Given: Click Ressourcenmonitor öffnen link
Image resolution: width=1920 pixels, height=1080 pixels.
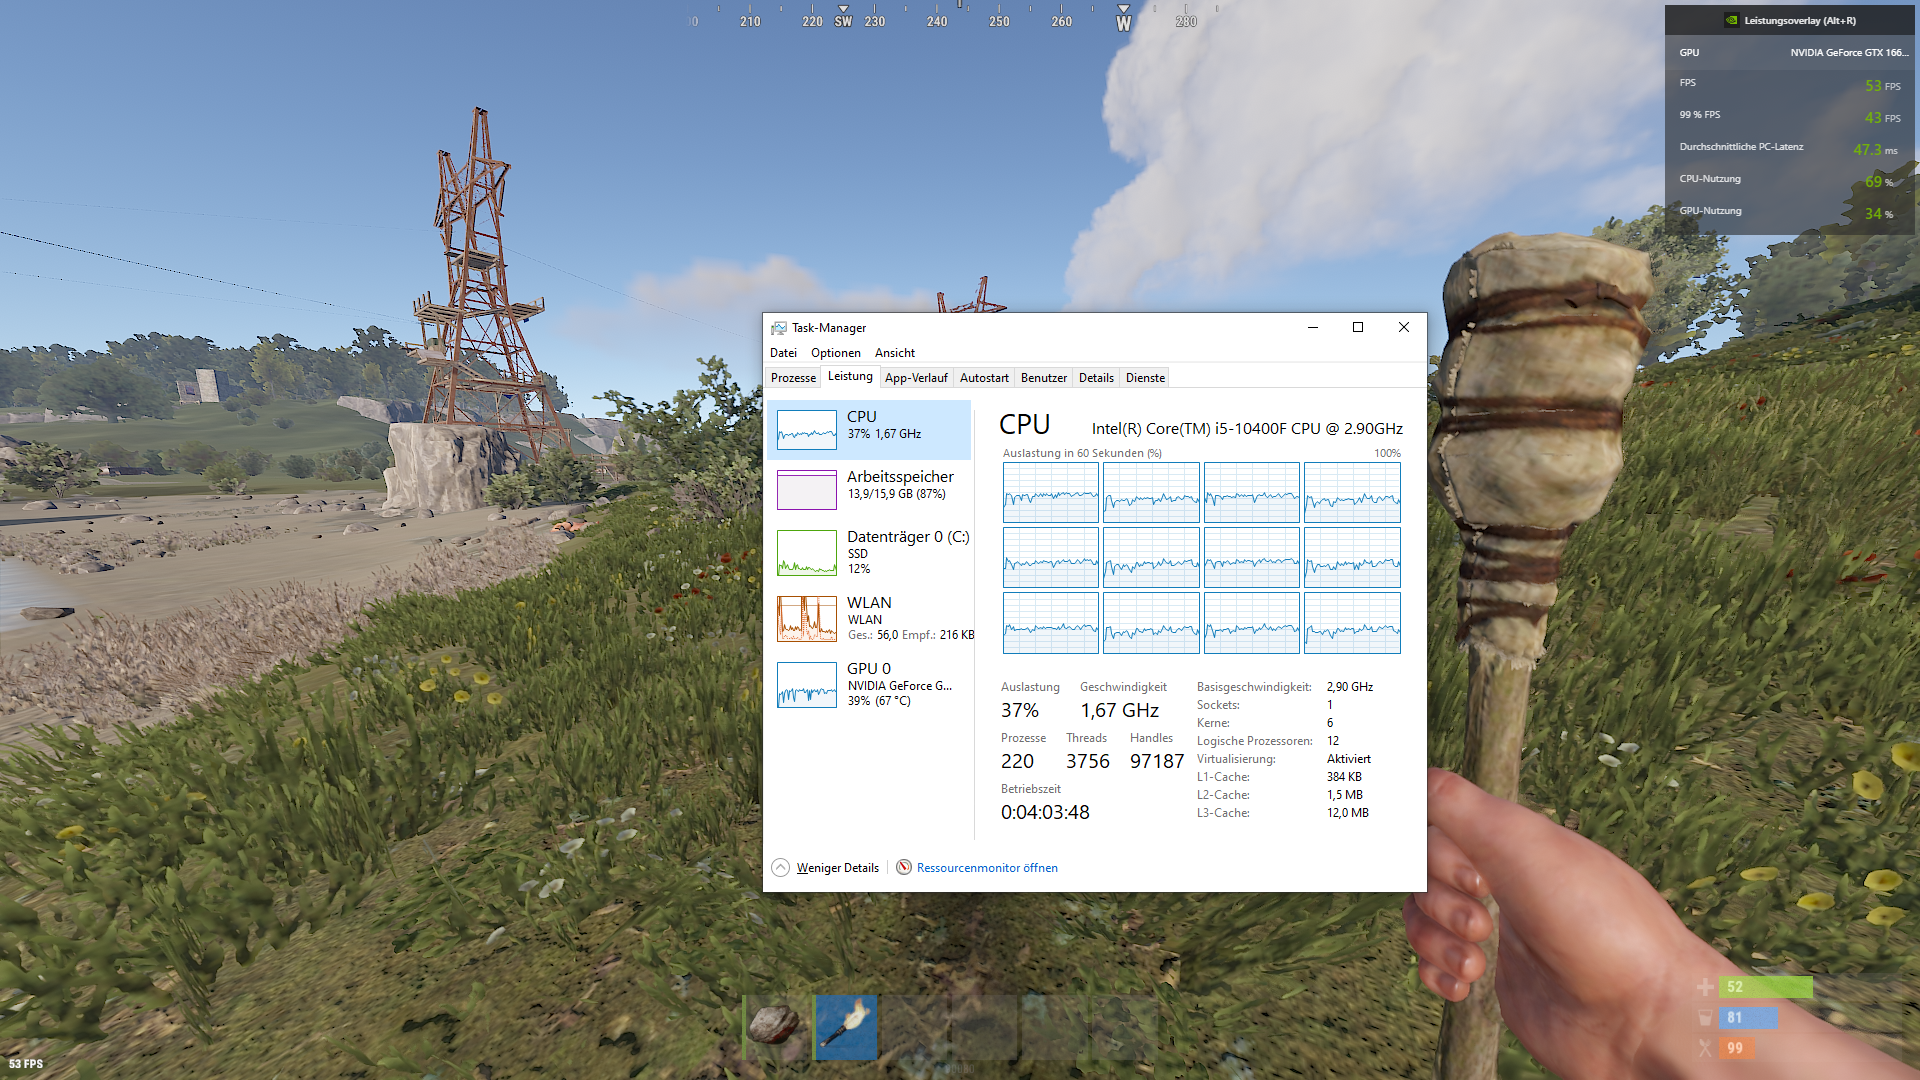Looking at the screenshot, I should tap(987, 868).
